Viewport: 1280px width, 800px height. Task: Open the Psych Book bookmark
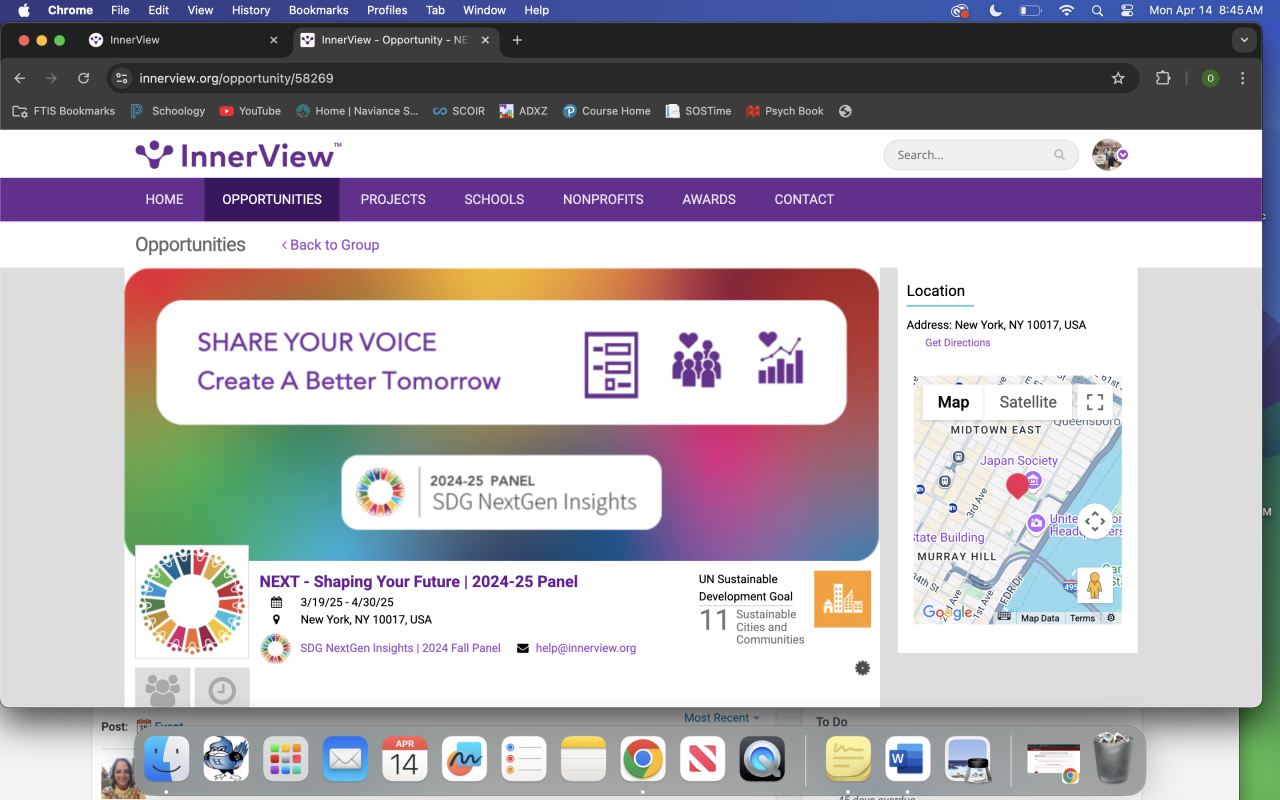[784, 111]
